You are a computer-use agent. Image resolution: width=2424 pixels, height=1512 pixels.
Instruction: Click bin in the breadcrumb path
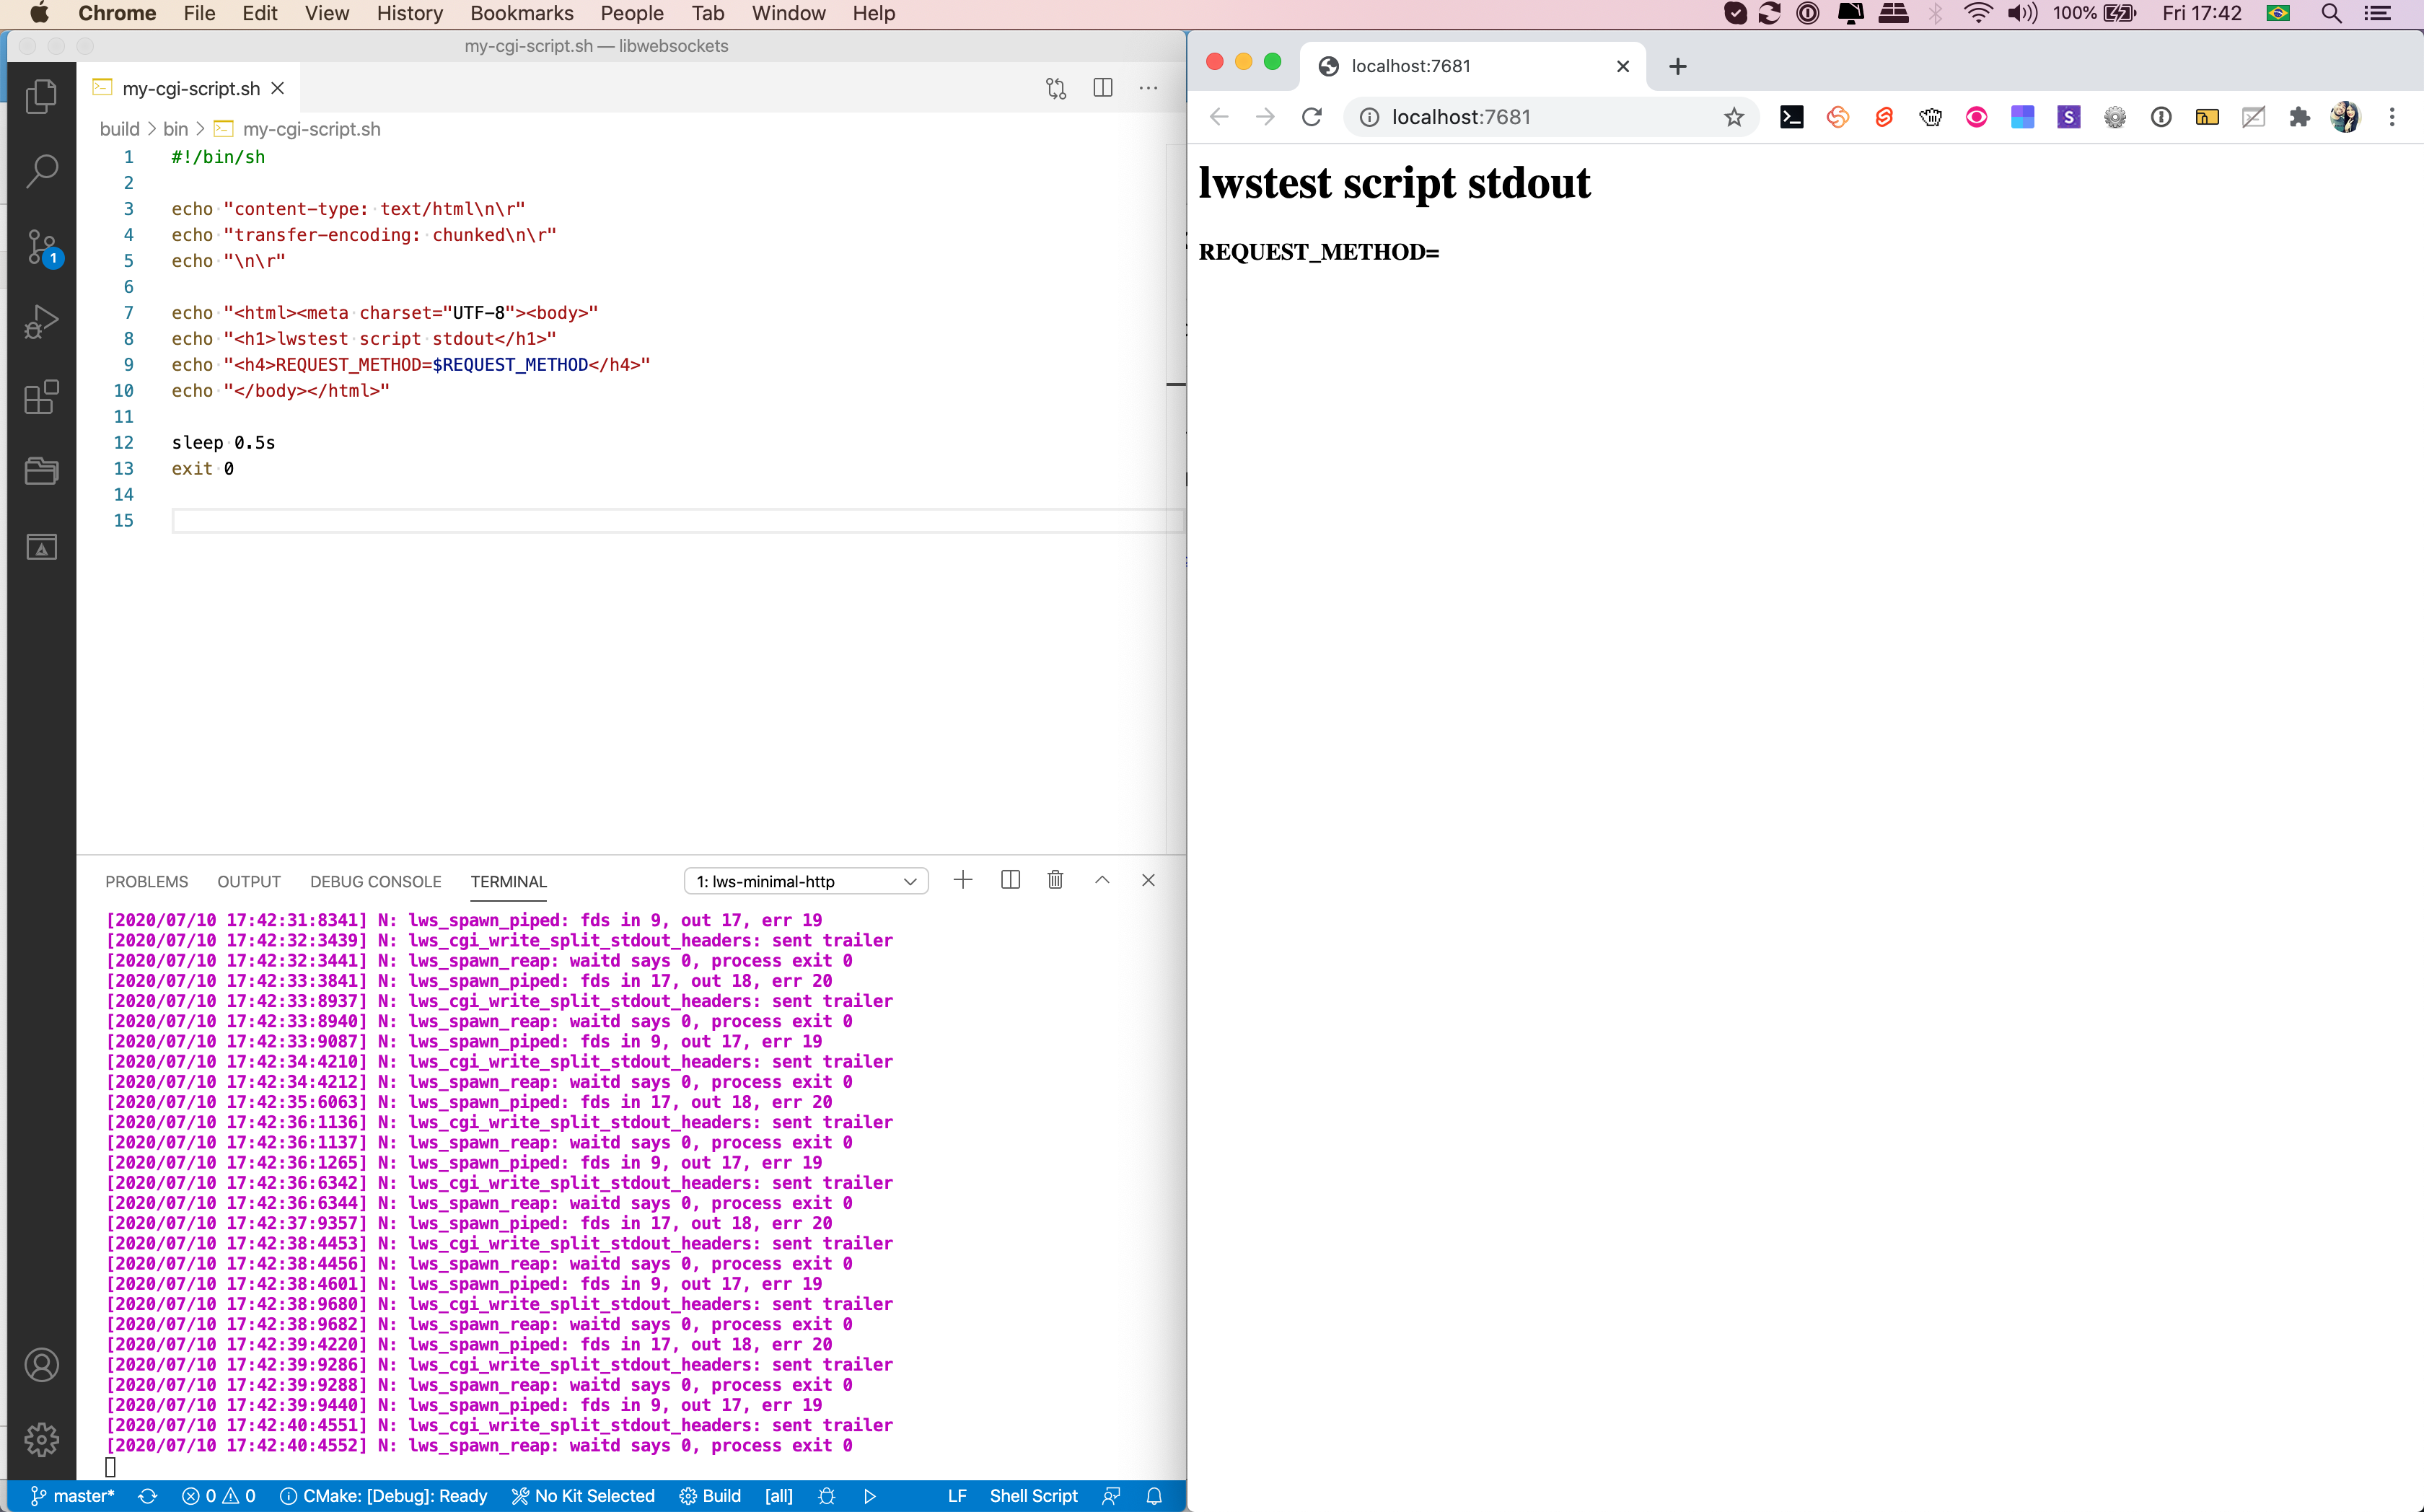pos(175,129)
